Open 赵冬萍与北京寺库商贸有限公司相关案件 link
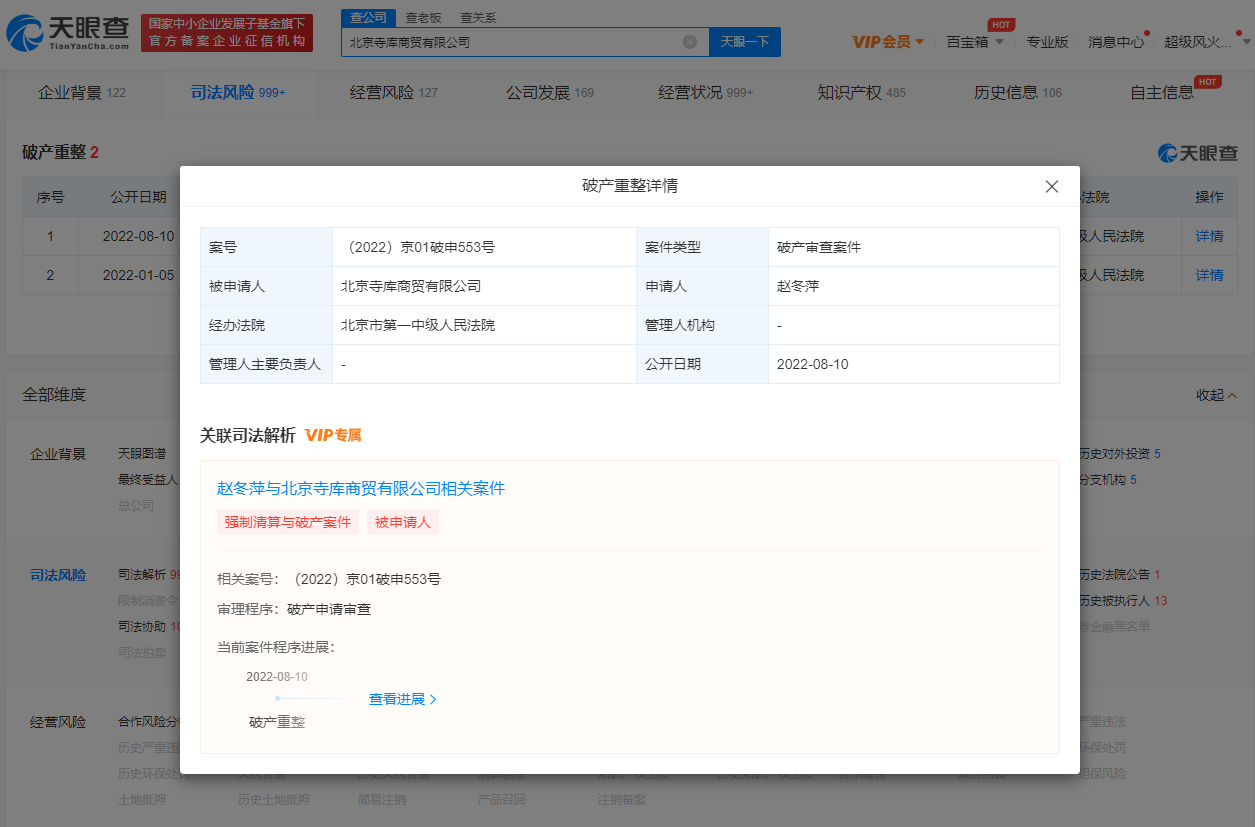 361,489
